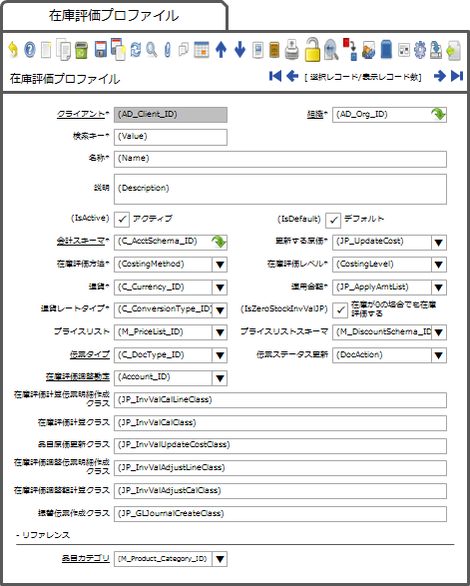Save record with the floppy disk icon
The image size is (470, 586).
100,50
